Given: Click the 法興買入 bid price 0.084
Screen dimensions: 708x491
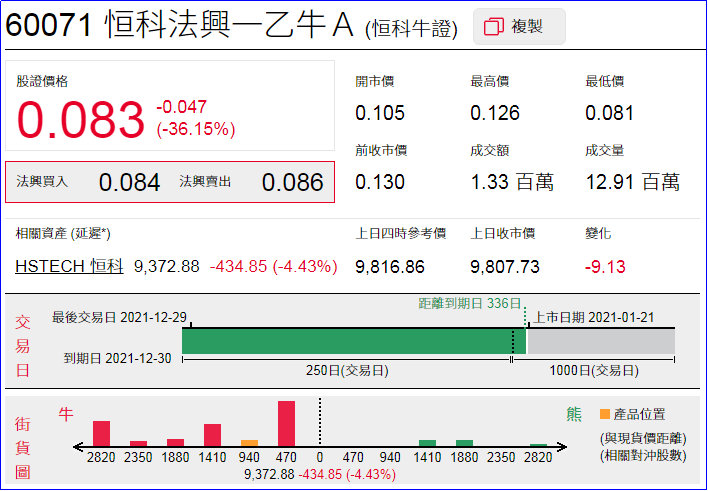Looking at the screenshot, I should click(129, 182).
